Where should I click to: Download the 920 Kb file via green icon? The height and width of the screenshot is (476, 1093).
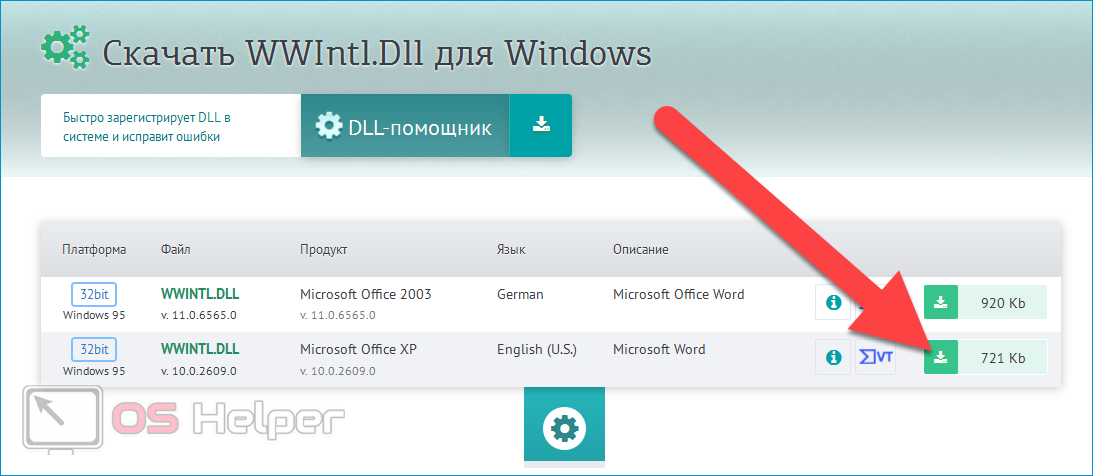(941, 302)
